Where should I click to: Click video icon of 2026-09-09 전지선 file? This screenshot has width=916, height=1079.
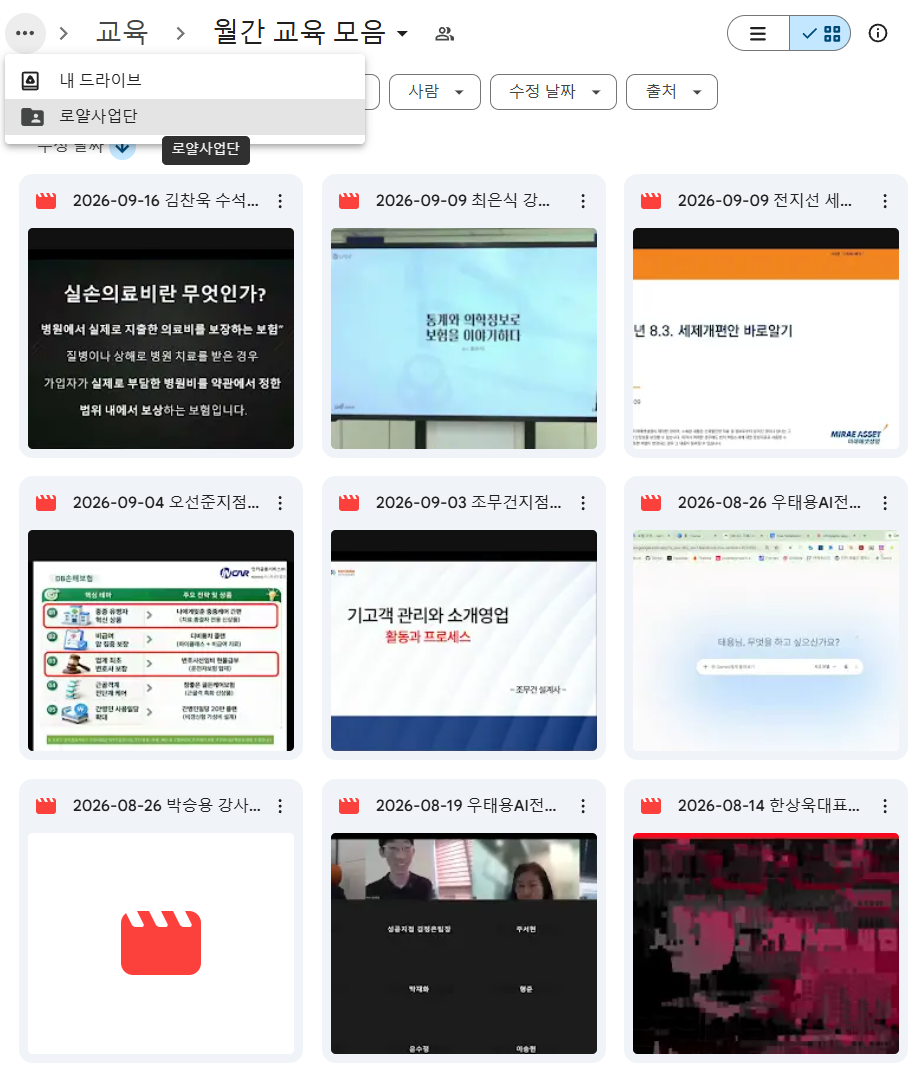click(651, 201)
